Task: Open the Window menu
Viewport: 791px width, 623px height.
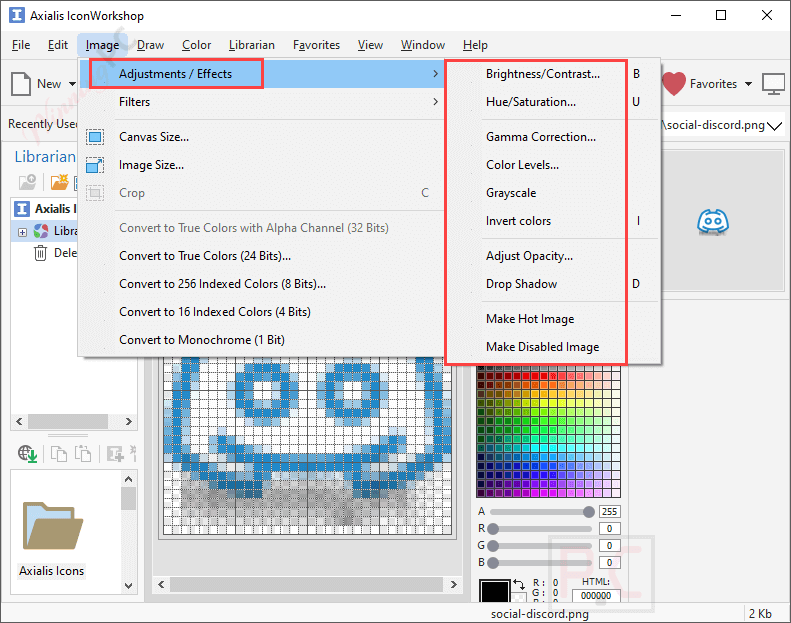Action: coord(423,45)
